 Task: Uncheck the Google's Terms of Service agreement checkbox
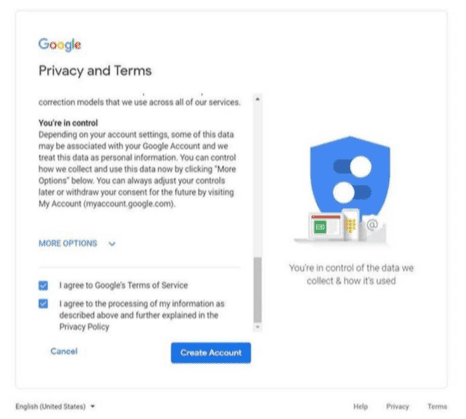[x=43, y=285]
